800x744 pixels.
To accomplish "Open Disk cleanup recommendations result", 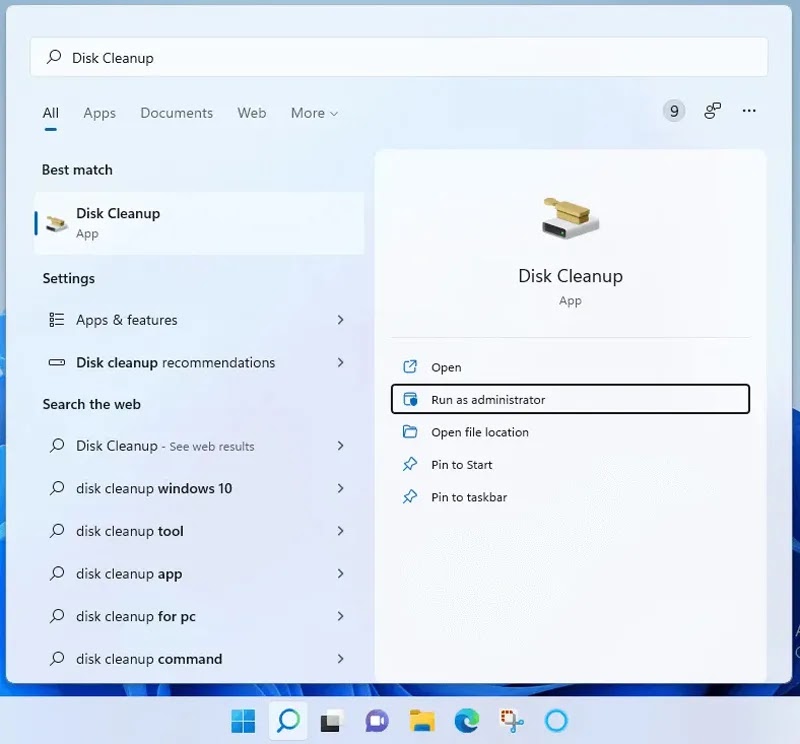I will tap(199, 363).
